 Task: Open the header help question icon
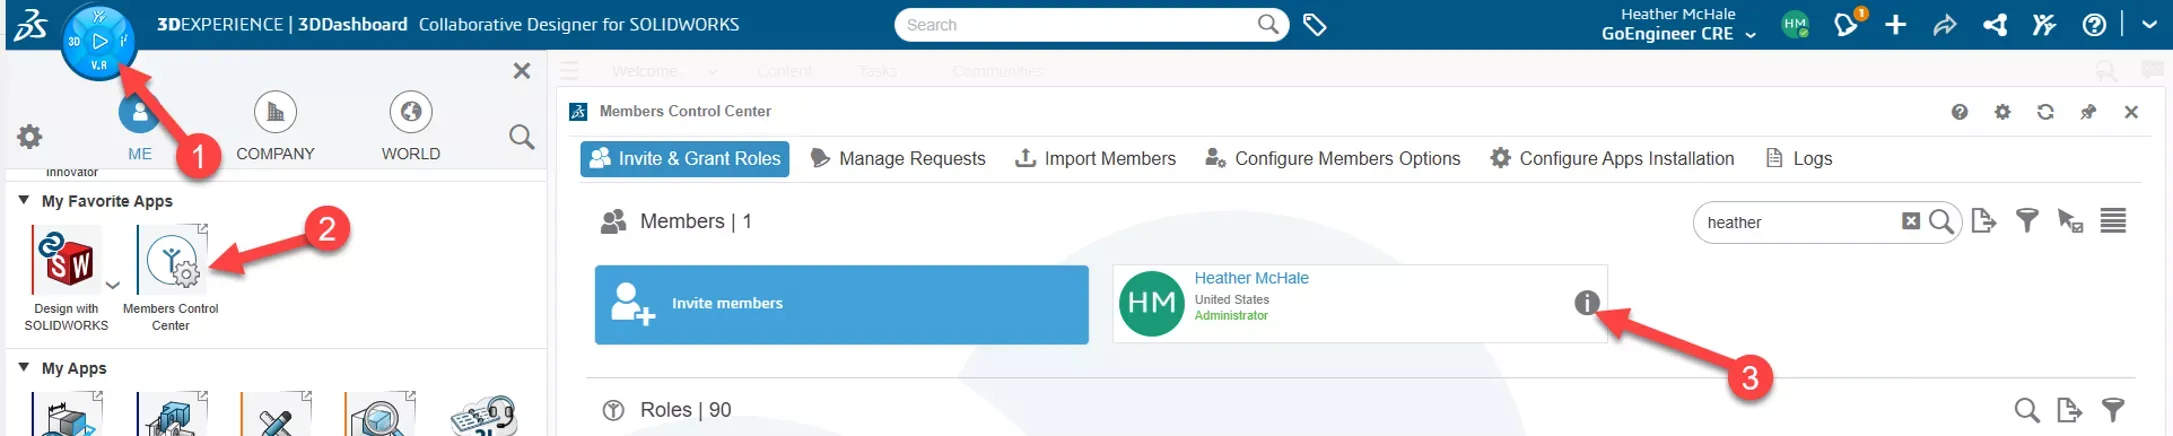2094,25
